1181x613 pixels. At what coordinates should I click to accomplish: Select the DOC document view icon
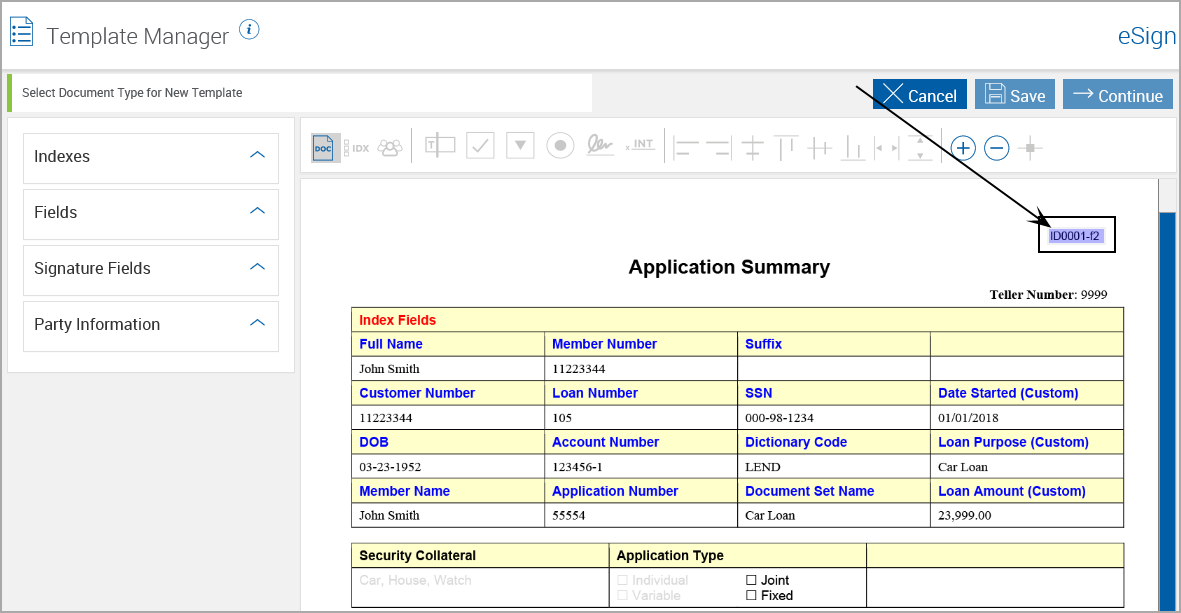(x=324, y=148)
